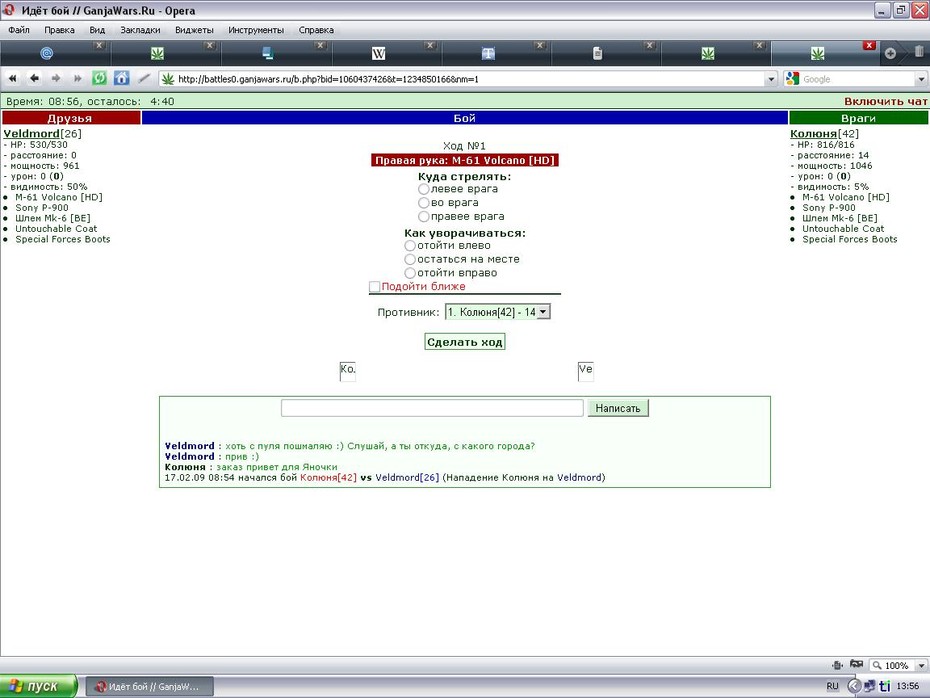Screen dimensions: 930x698
Task: Select 'отойти вправо' dodge option
Action: pyautogui.click(x=410, y=273)
